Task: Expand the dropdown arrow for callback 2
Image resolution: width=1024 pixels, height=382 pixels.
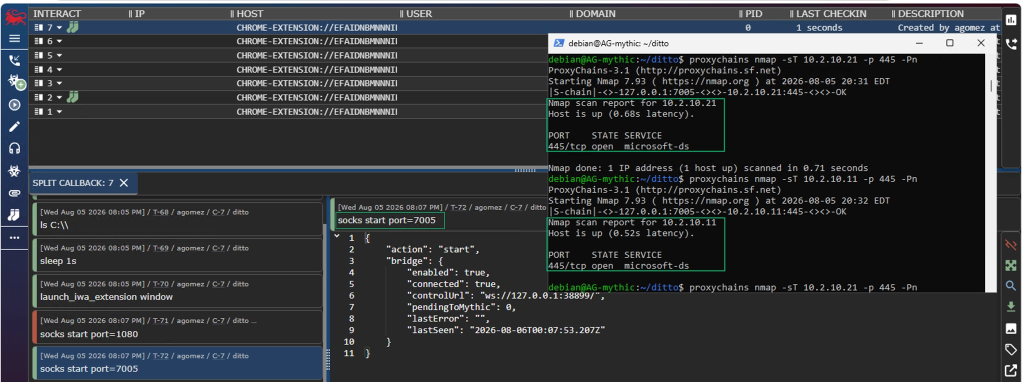Action: coord(59,98)
